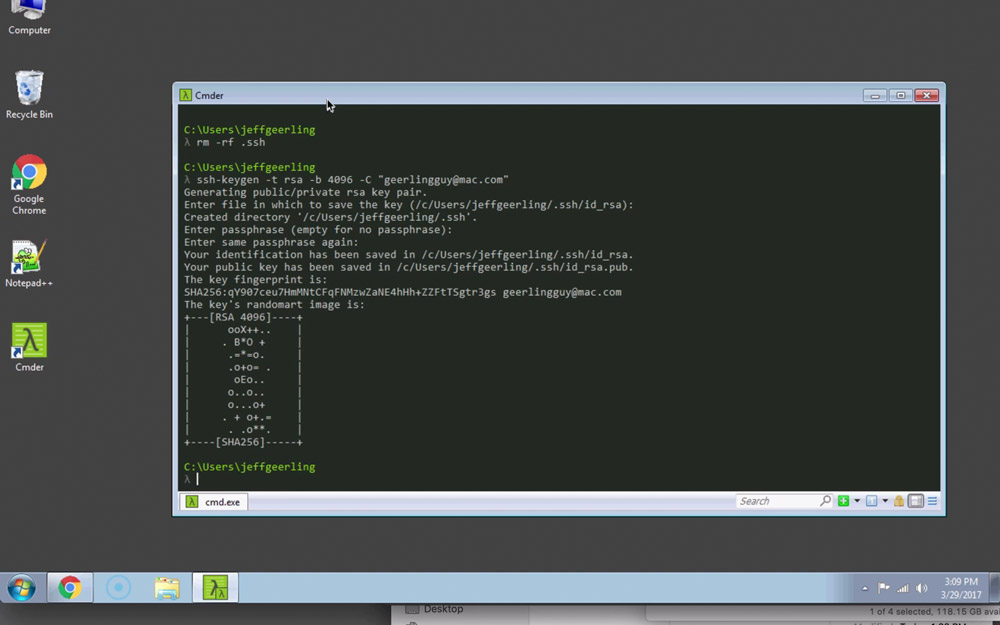1000x625 pixels.
Task: Open File Explorer from the taskbar
Action: (x=166, y=587)
